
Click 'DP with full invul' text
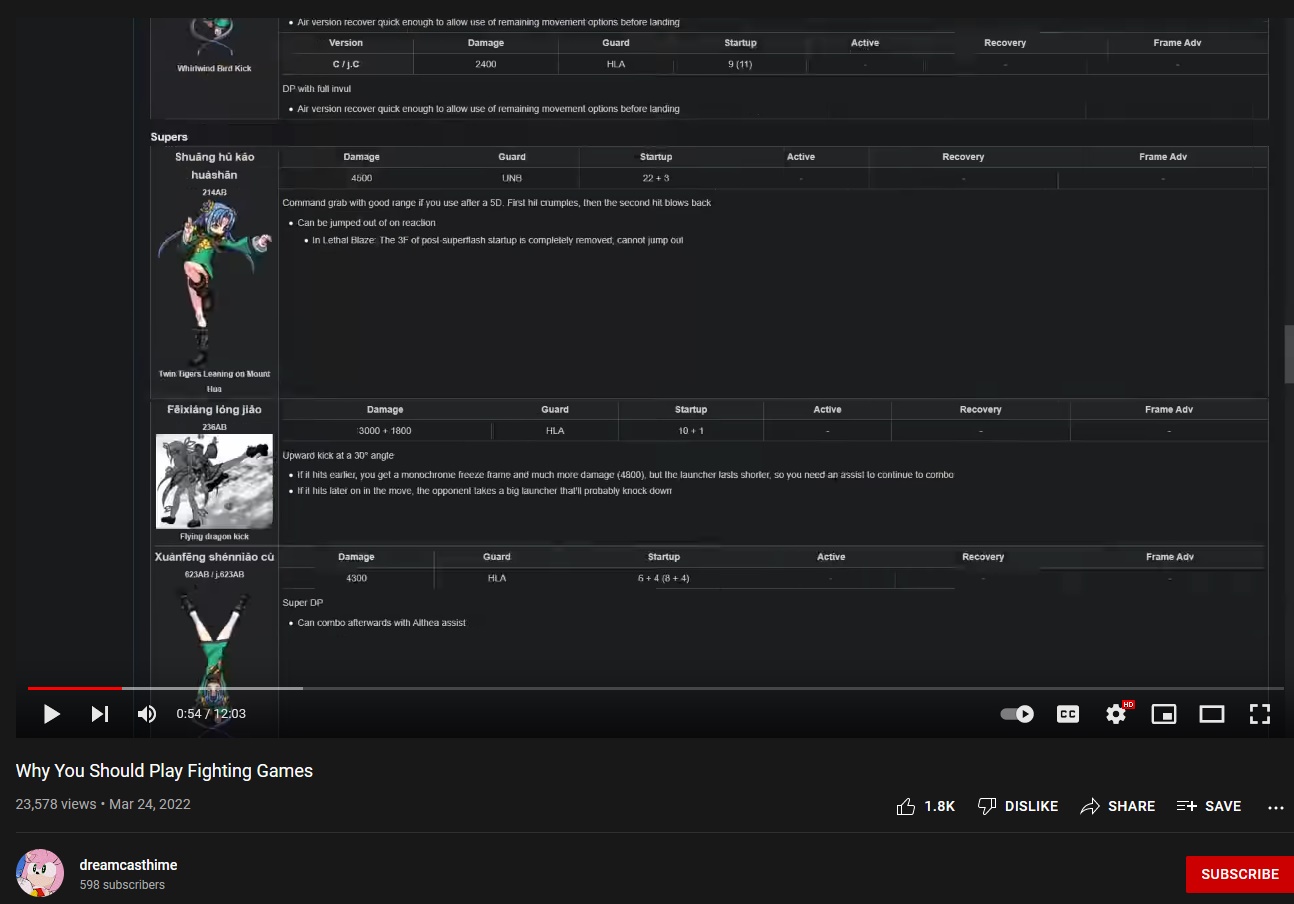tap(316, 89)
